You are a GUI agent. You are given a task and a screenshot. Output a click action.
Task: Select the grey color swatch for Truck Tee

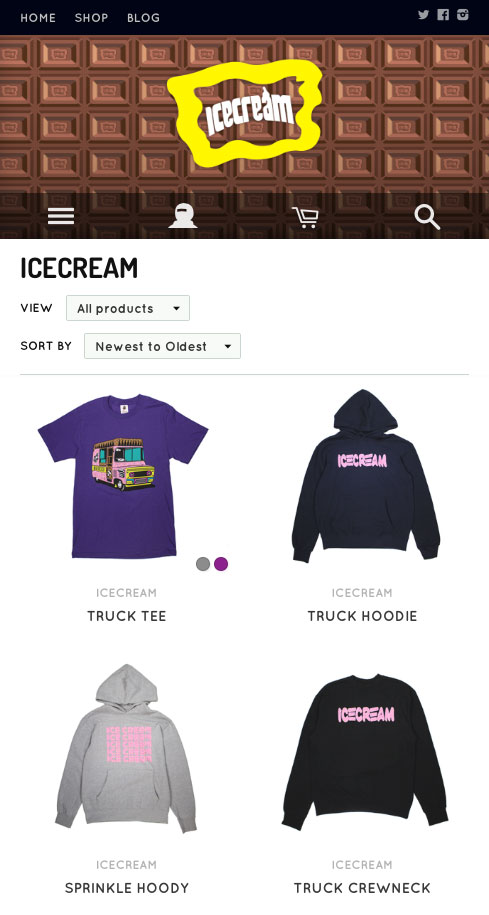click(203, 564)
